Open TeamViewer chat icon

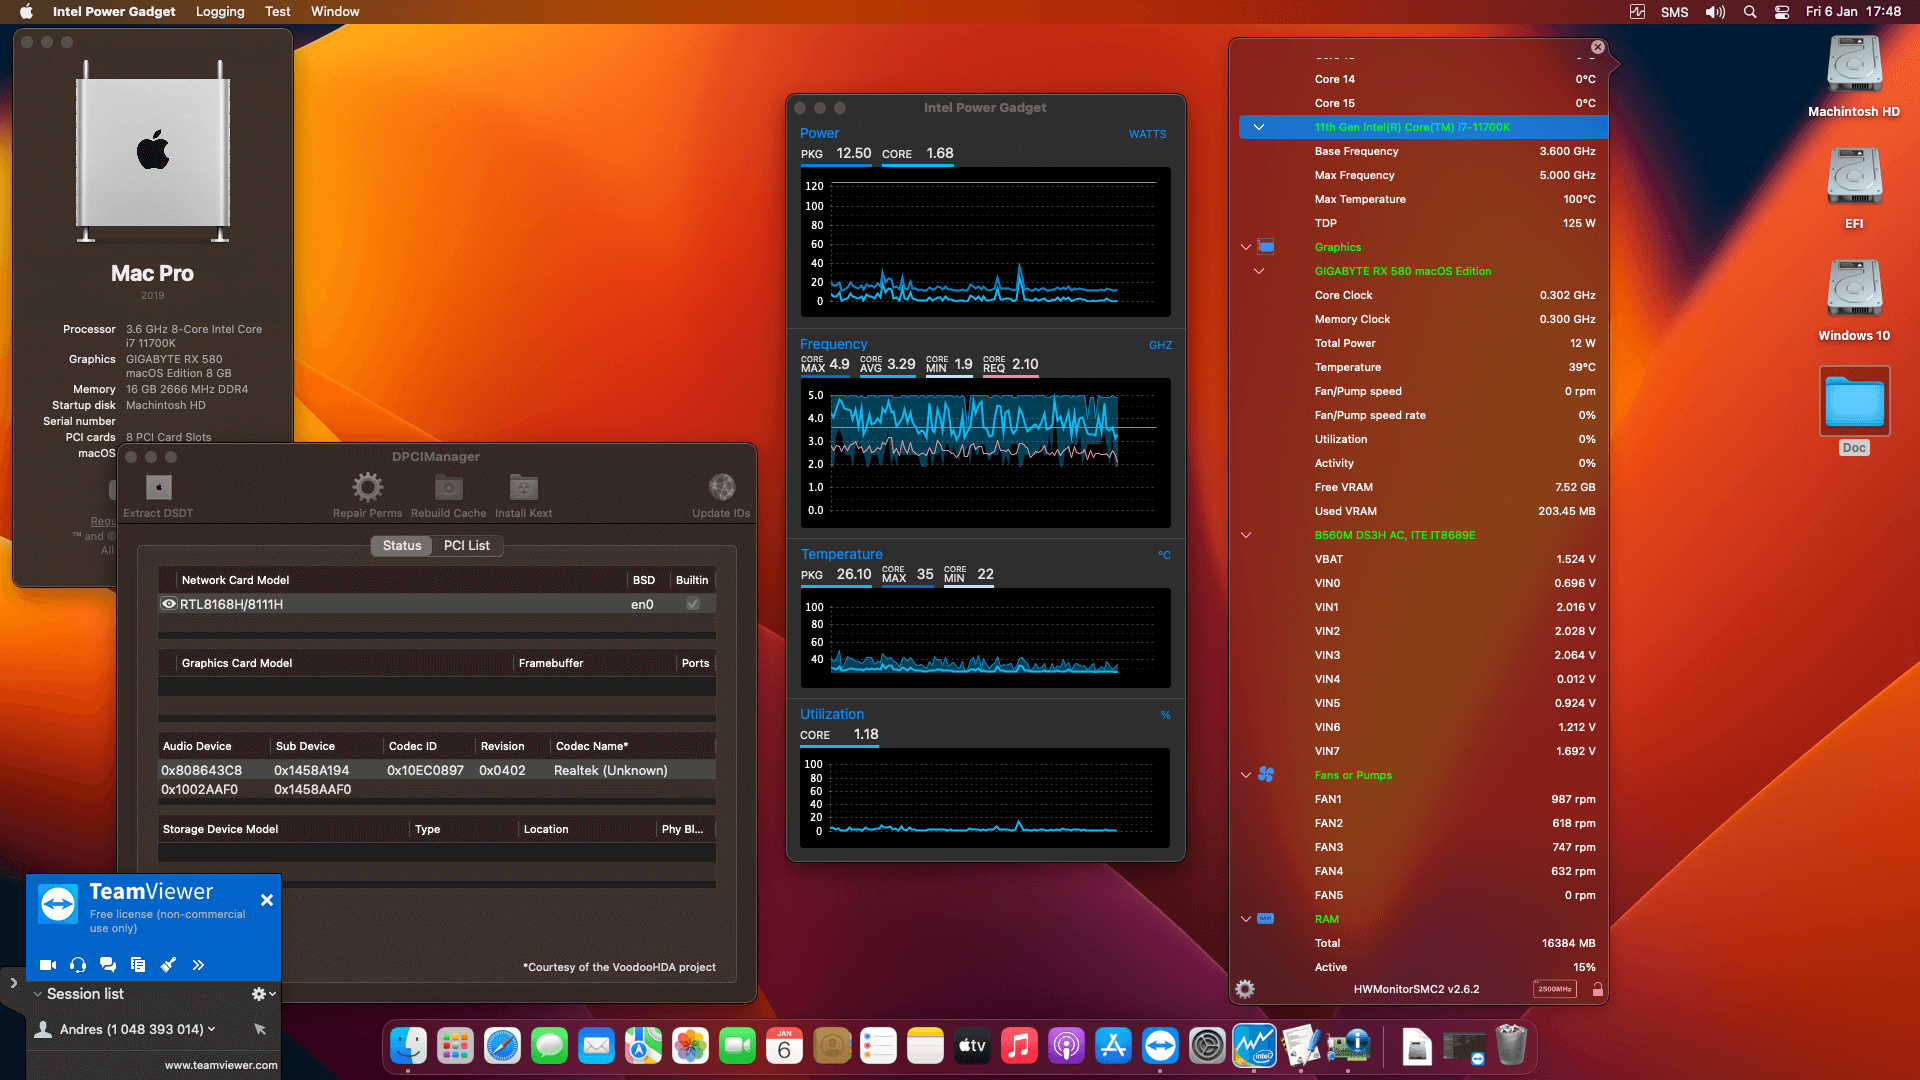[x=108, y=965]
